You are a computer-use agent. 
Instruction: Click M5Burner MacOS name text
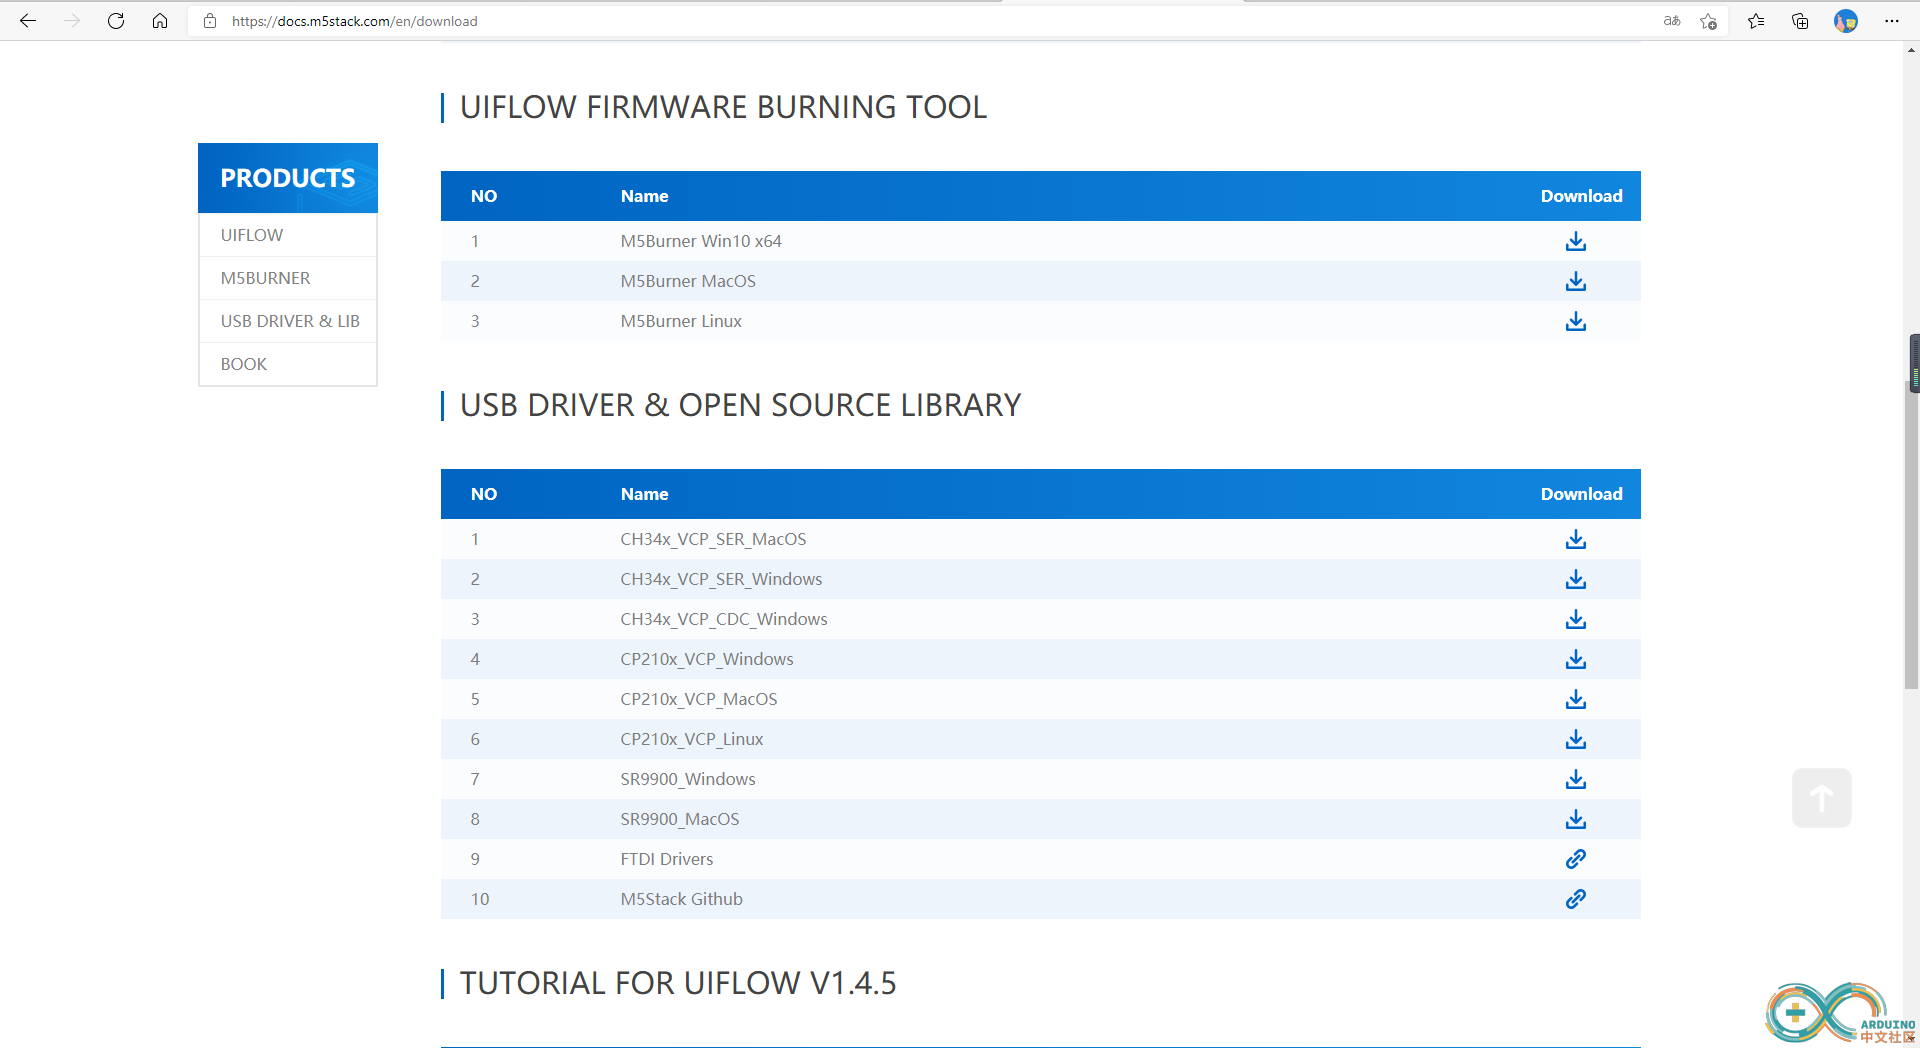point(688,281)
